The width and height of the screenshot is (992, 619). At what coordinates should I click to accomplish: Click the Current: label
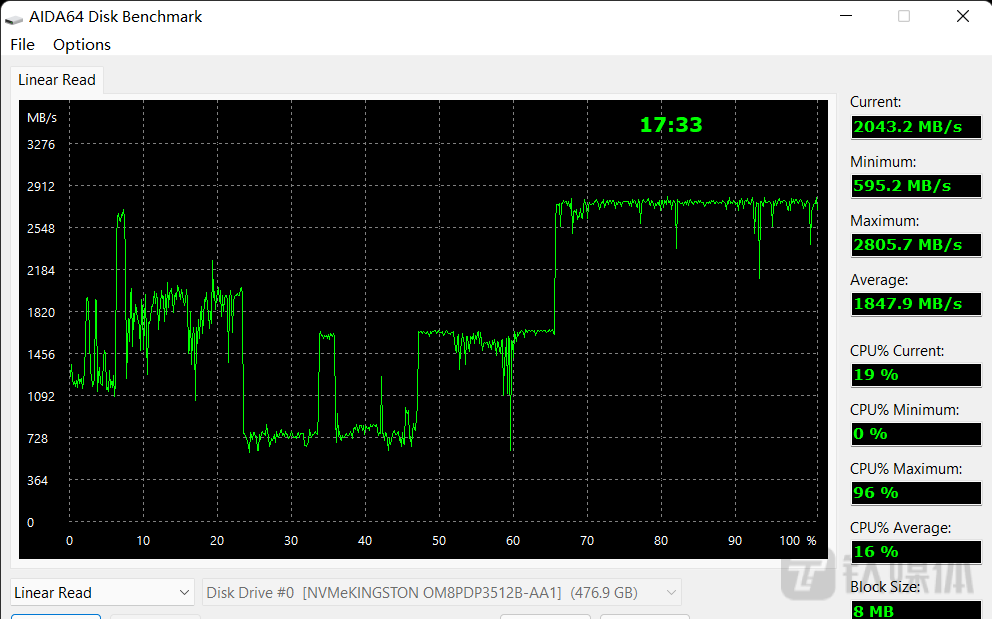click(x=876, y=102)
